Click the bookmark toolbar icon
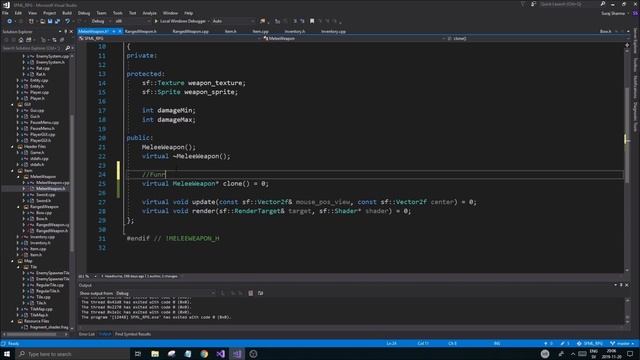 point(312,21)
